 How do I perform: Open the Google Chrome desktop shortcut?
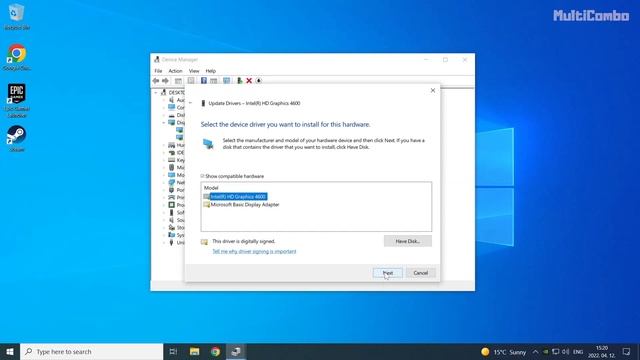tap(17, 57)
